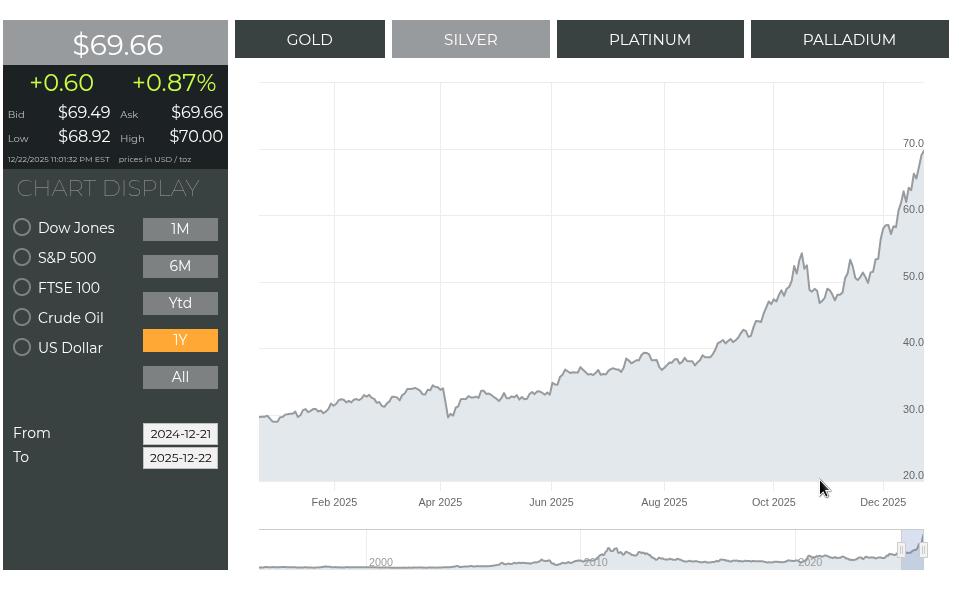
Task: Click the CHART DISPLAY heading
Action: [x=108, y=188]
